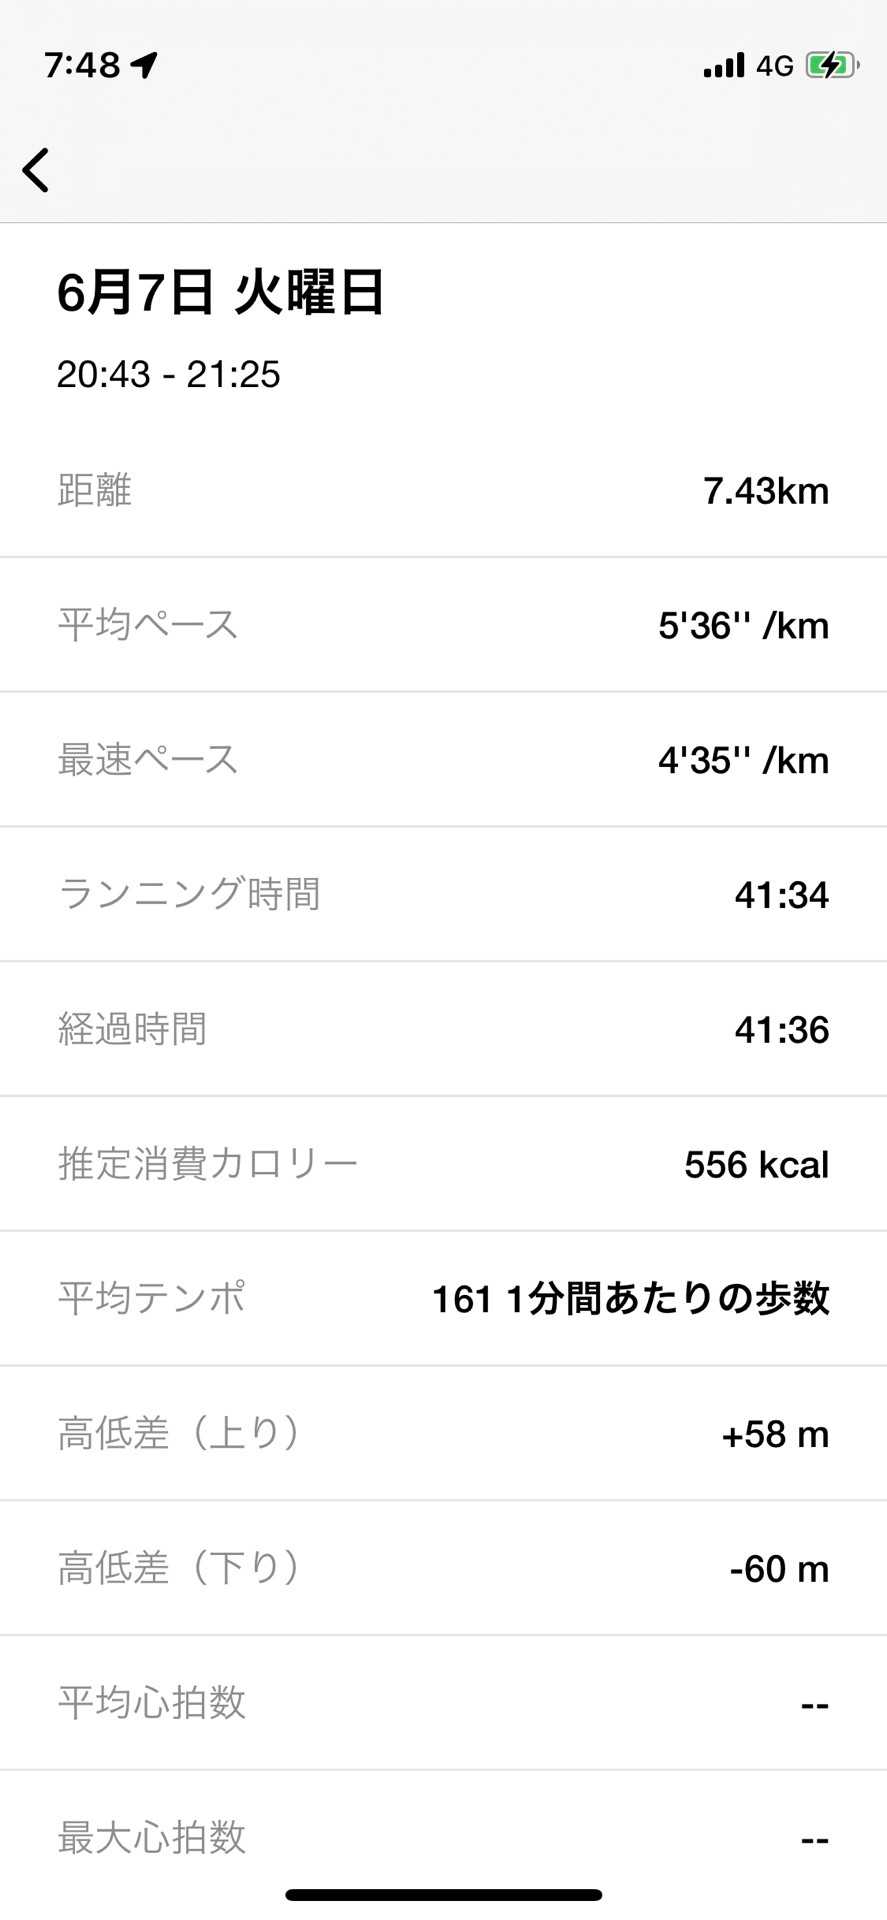Image resolution: width=887 pixels, height=1920 pixels.
Task: Select the 経過時間 row label
Action: click(132, 1028)
